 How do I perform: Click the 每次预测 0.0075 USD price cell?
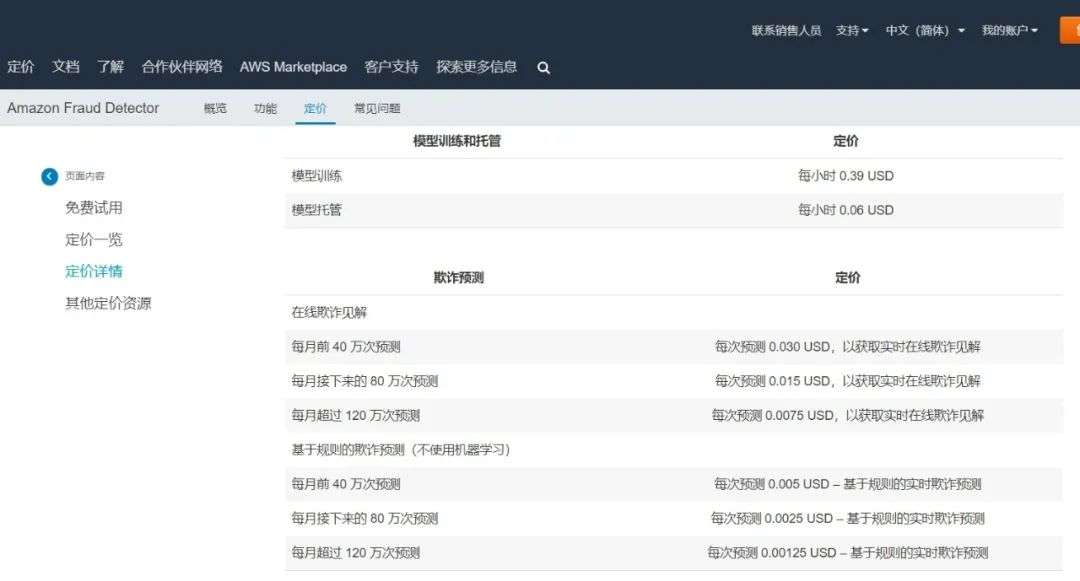847,416
